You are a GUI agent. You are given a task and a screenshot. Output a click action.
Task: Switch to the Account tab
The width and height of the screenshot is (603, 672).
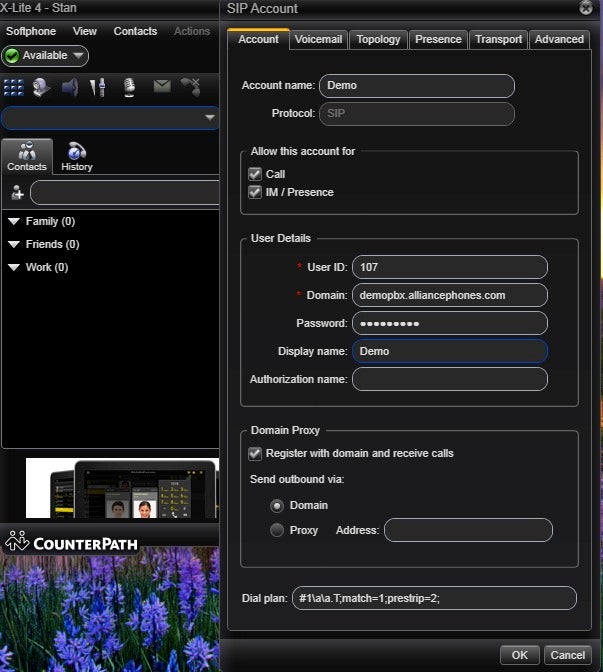(x=258, y=39)
